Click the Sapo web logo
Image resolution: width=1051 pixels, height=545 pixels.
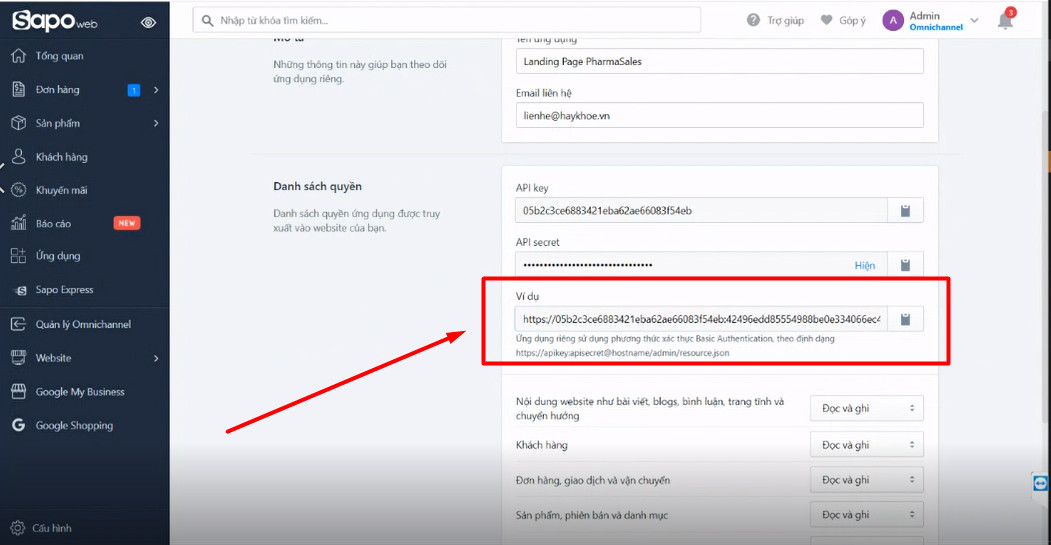(x=54, y=21)
